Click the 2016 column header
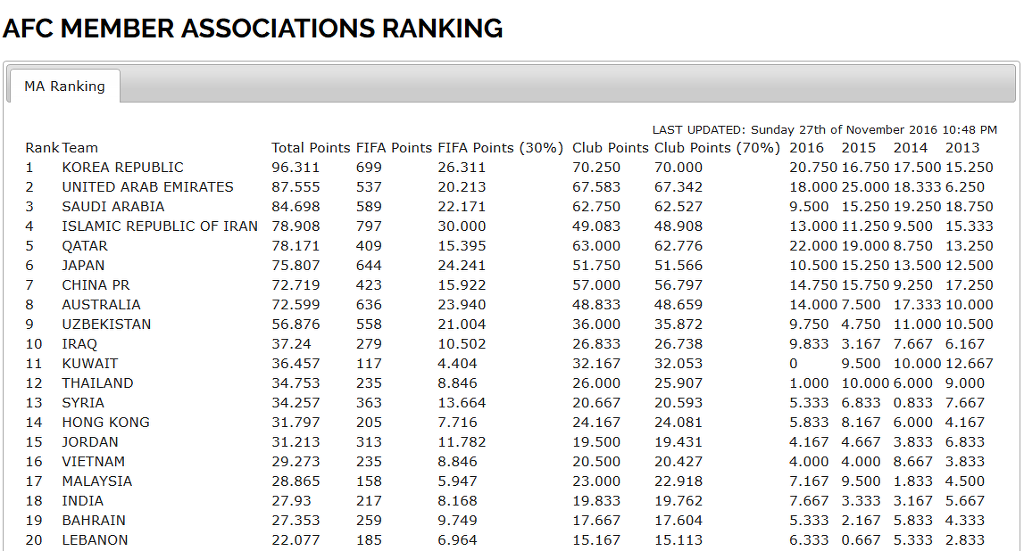The width and height of the screenshot is (1024, 551). pos(807,148)
